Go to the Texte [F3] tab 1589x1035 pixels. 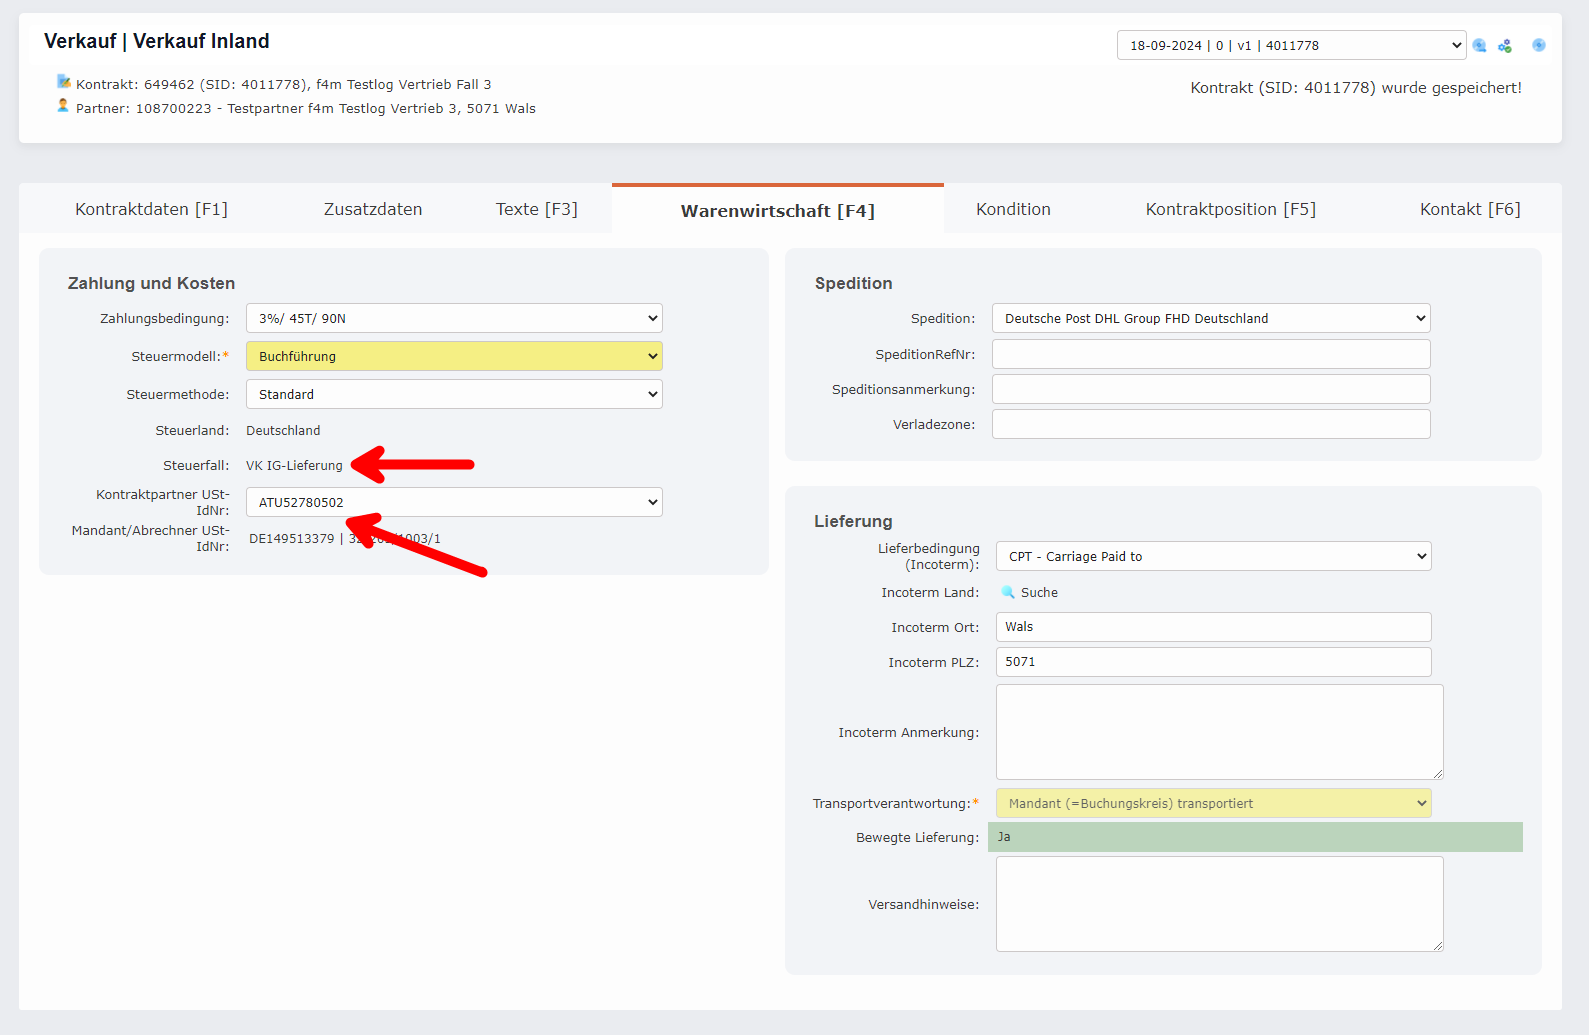click(x=537, y=209)
